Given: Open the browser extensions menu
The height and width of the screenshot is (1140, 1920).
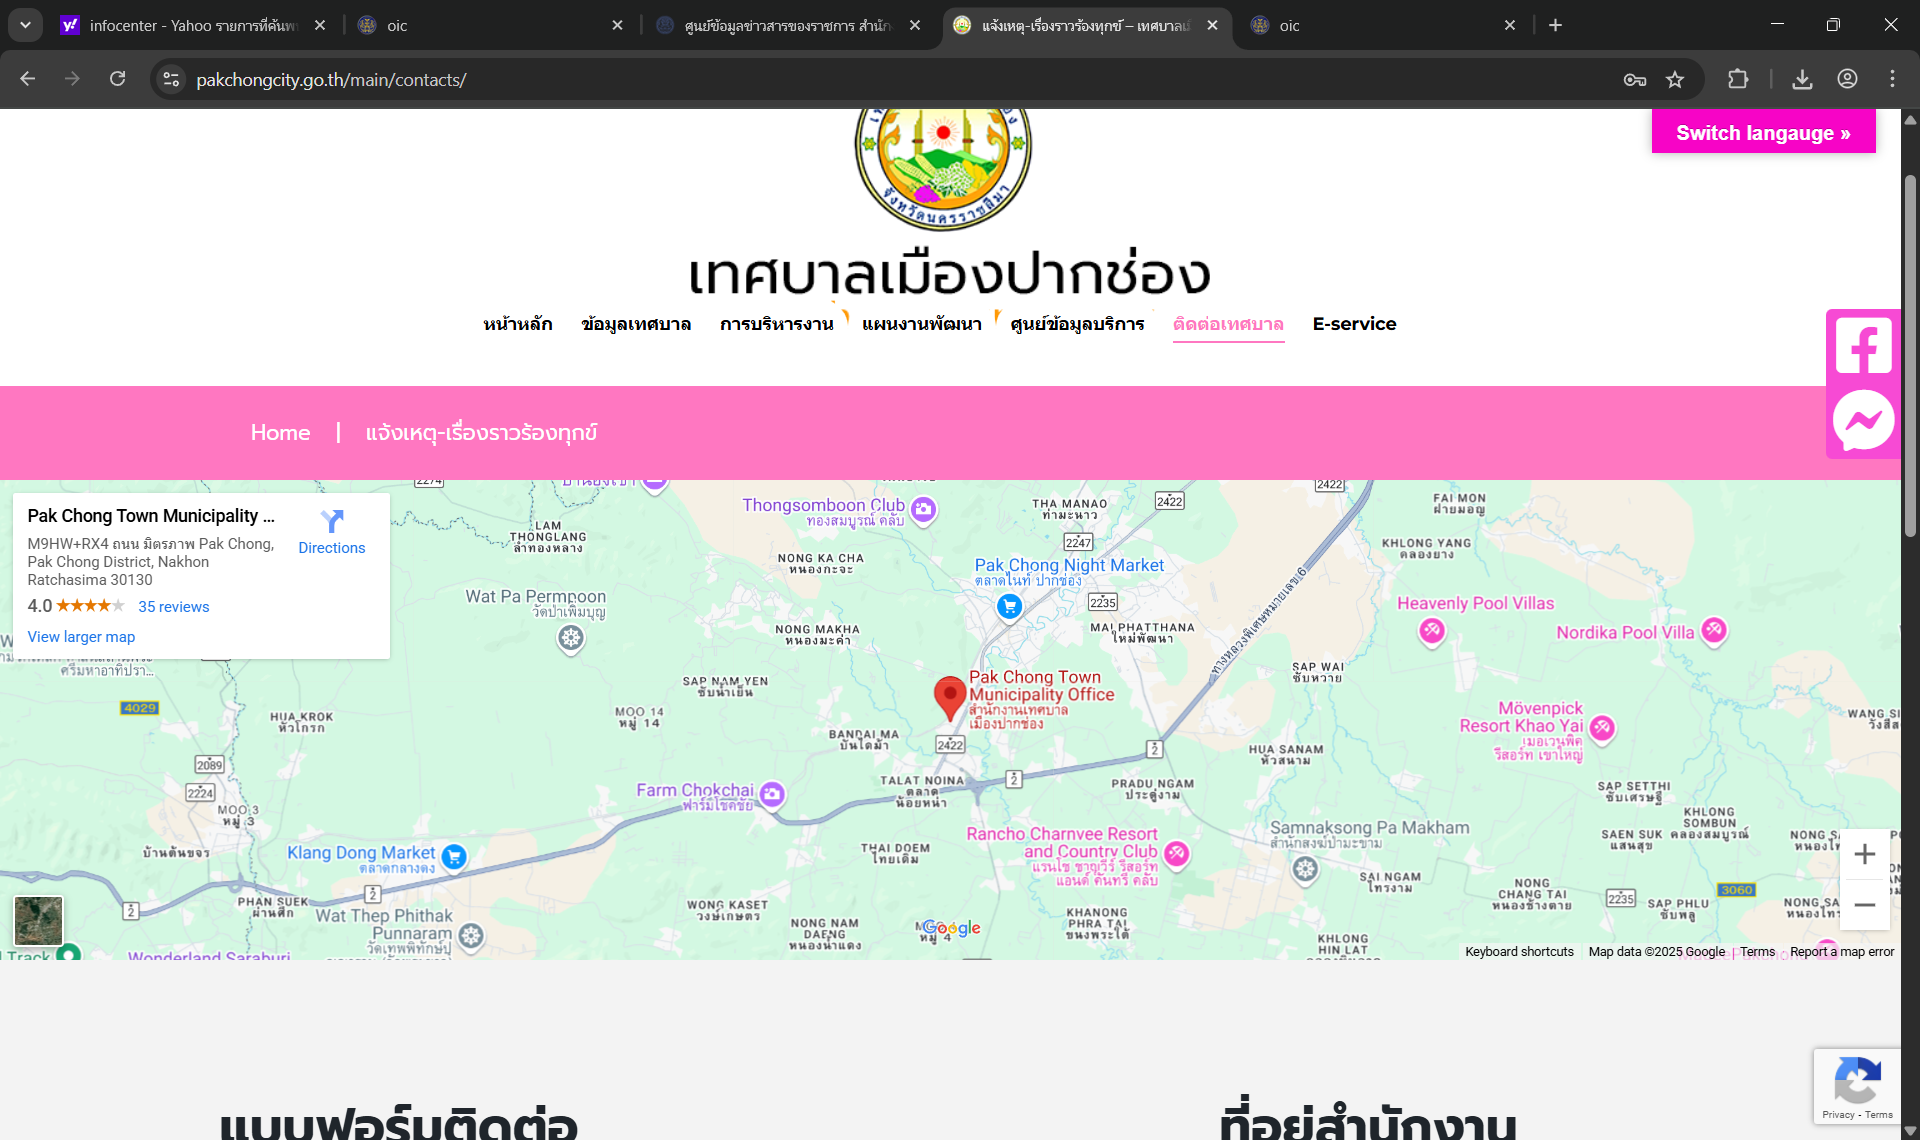Looking at the screenshot, I should (1738, 79).
